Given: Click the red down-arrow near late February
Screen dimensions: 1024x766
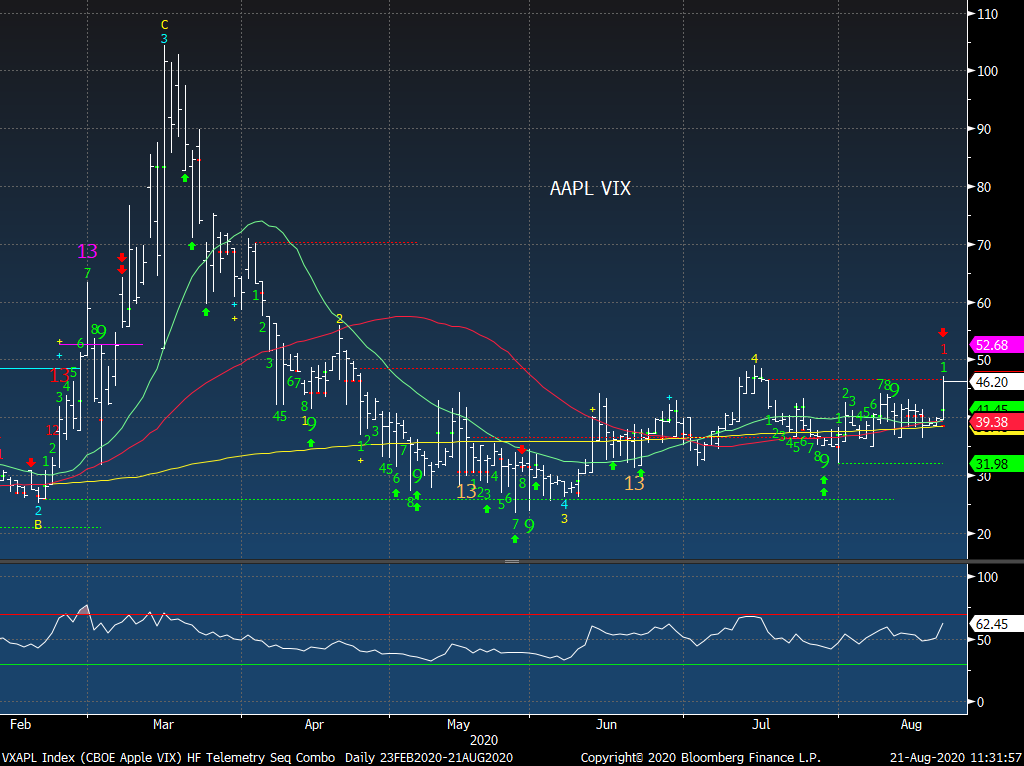Looking at the screenshot, I should pyautogui.click(x=121, y=258).
